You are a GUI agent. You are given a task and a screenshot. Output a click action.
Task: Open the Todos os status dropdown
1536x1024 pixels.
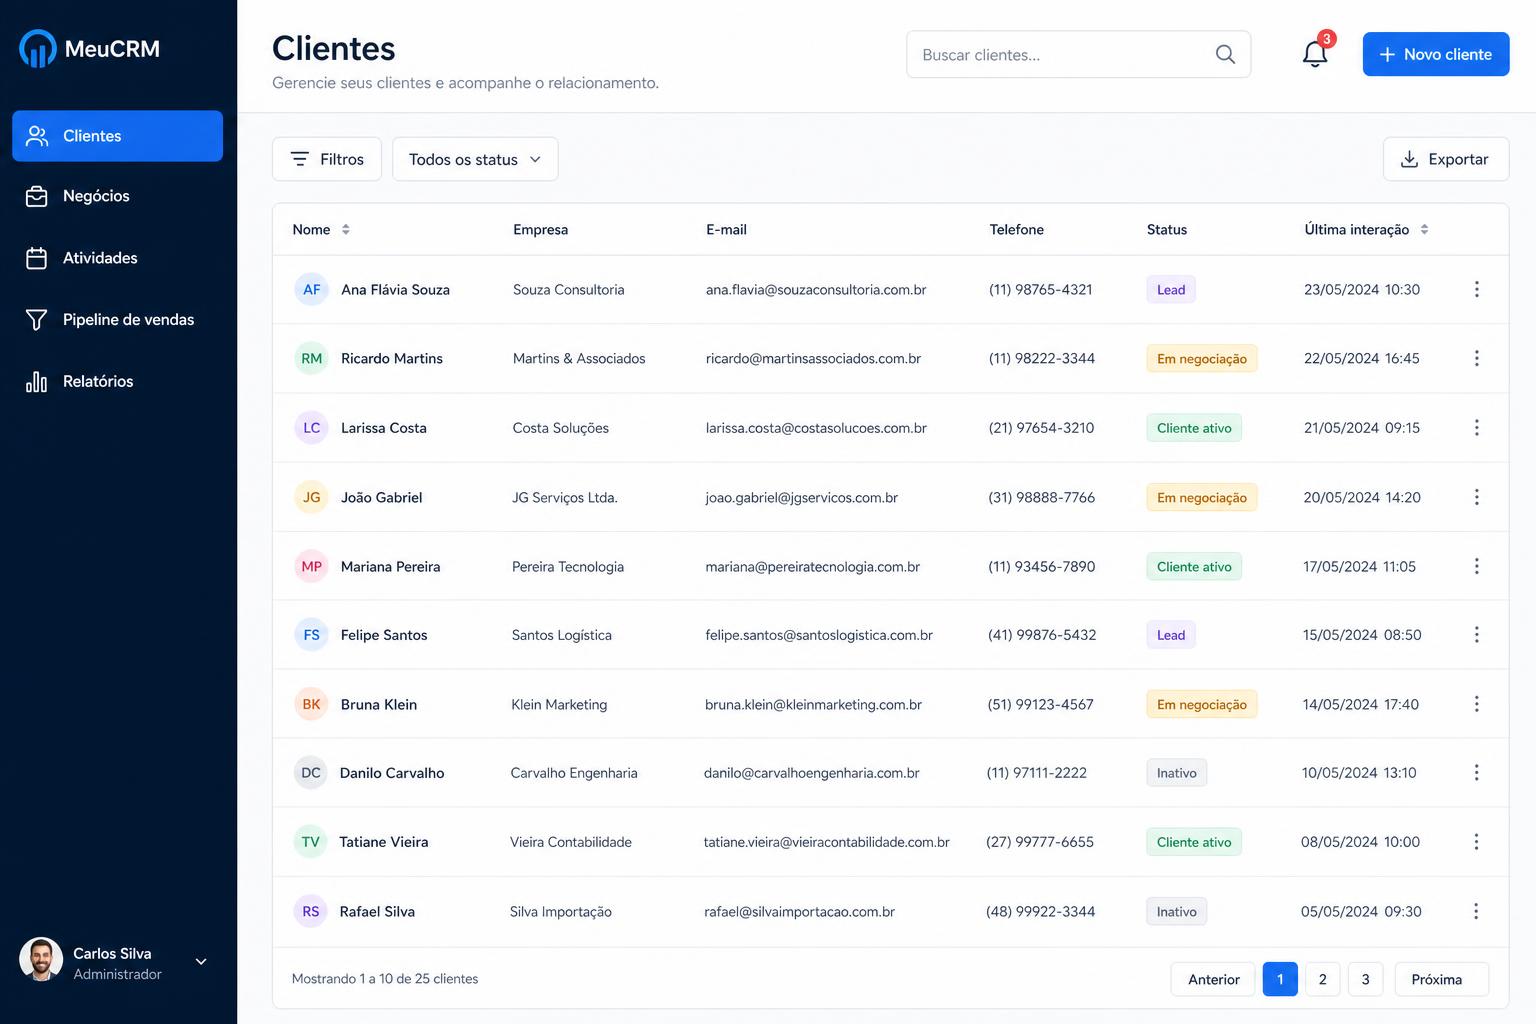click(475, 159)
